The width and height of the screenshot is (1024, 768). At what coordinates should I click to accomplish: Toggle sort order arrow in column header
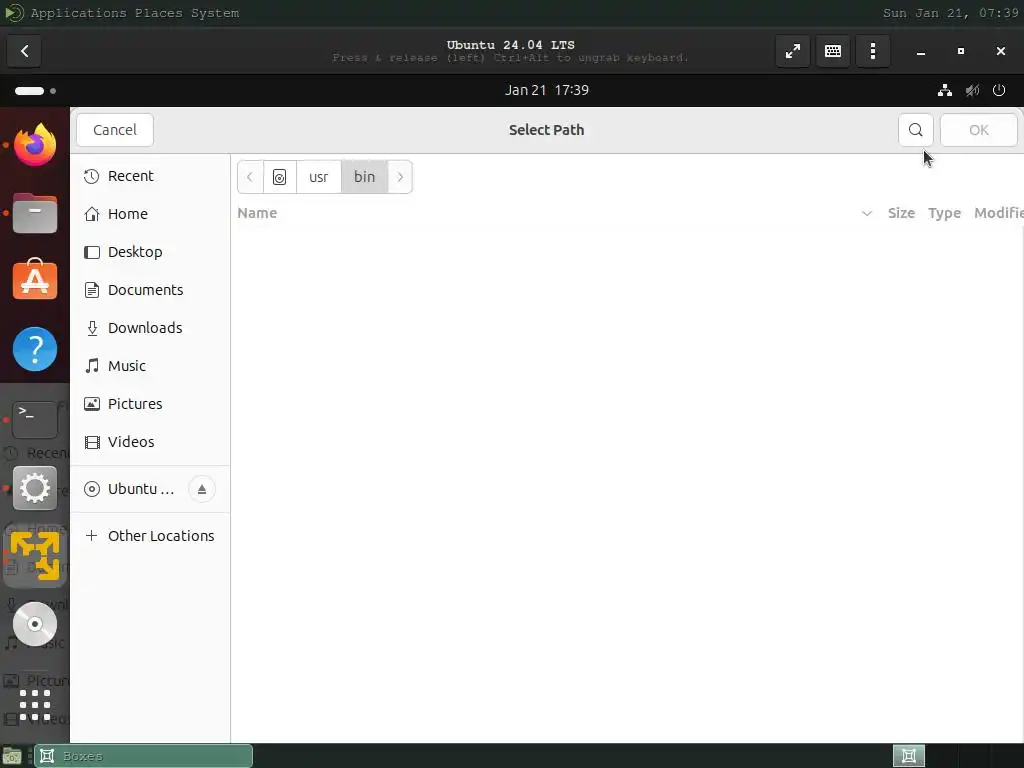tap(867, 214)
